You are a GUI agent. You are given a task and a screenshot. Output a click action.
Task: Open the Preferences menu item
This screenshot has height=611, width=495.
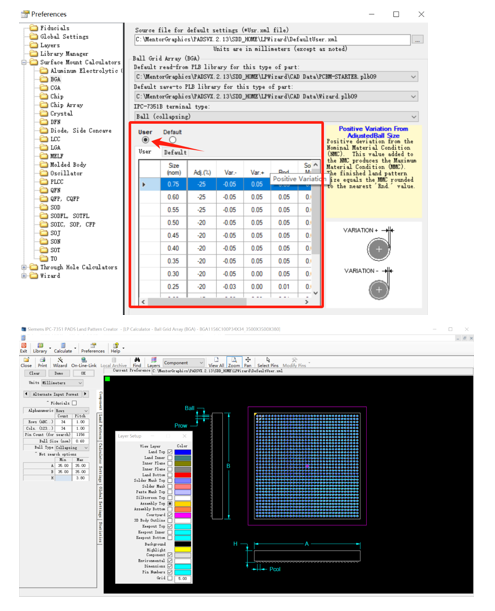click(x=93, y=348)
